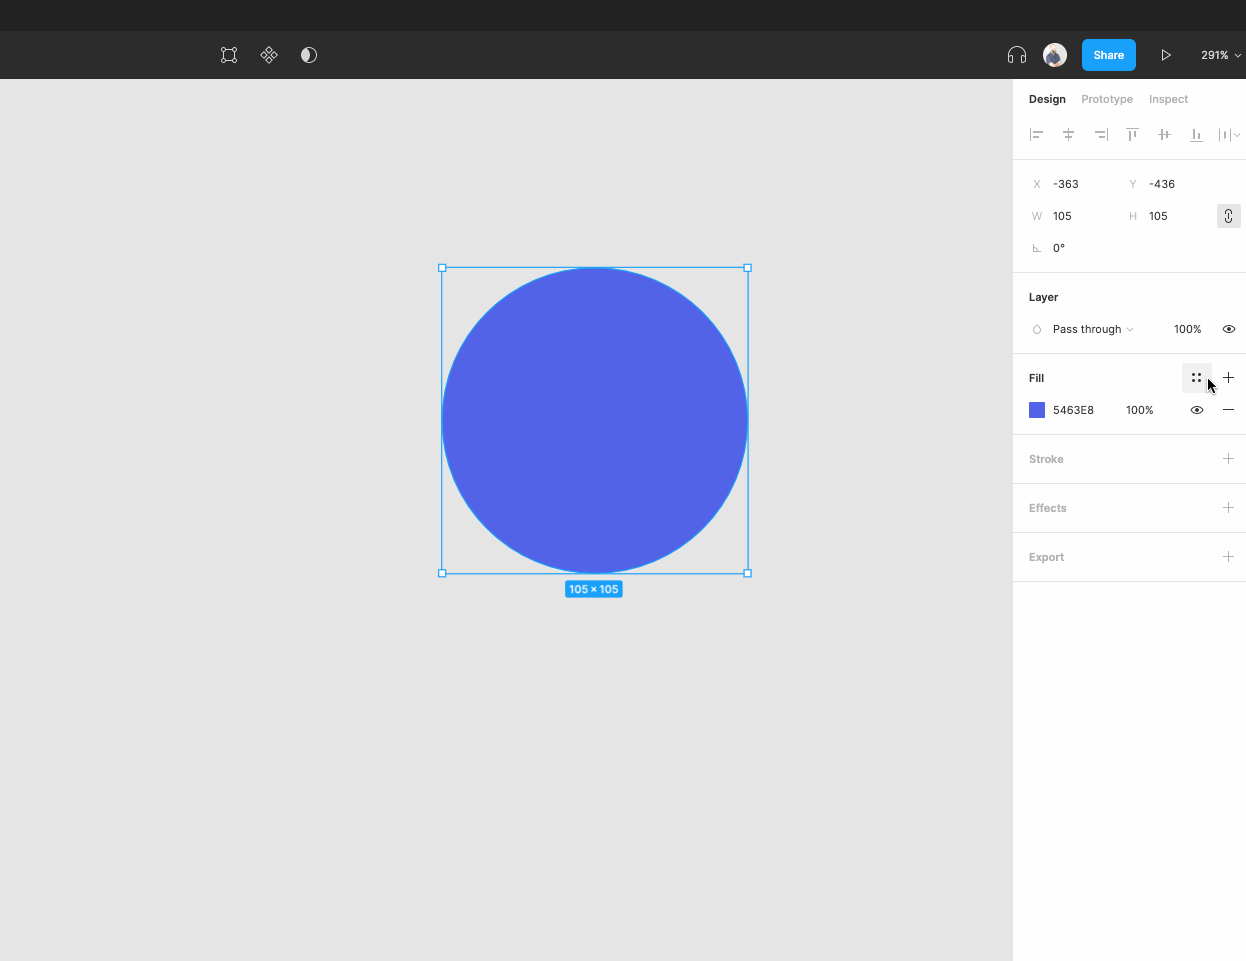
Task: Click the top-left selection handle of circle
Action: pyautogui.click(x=442, y=268)
